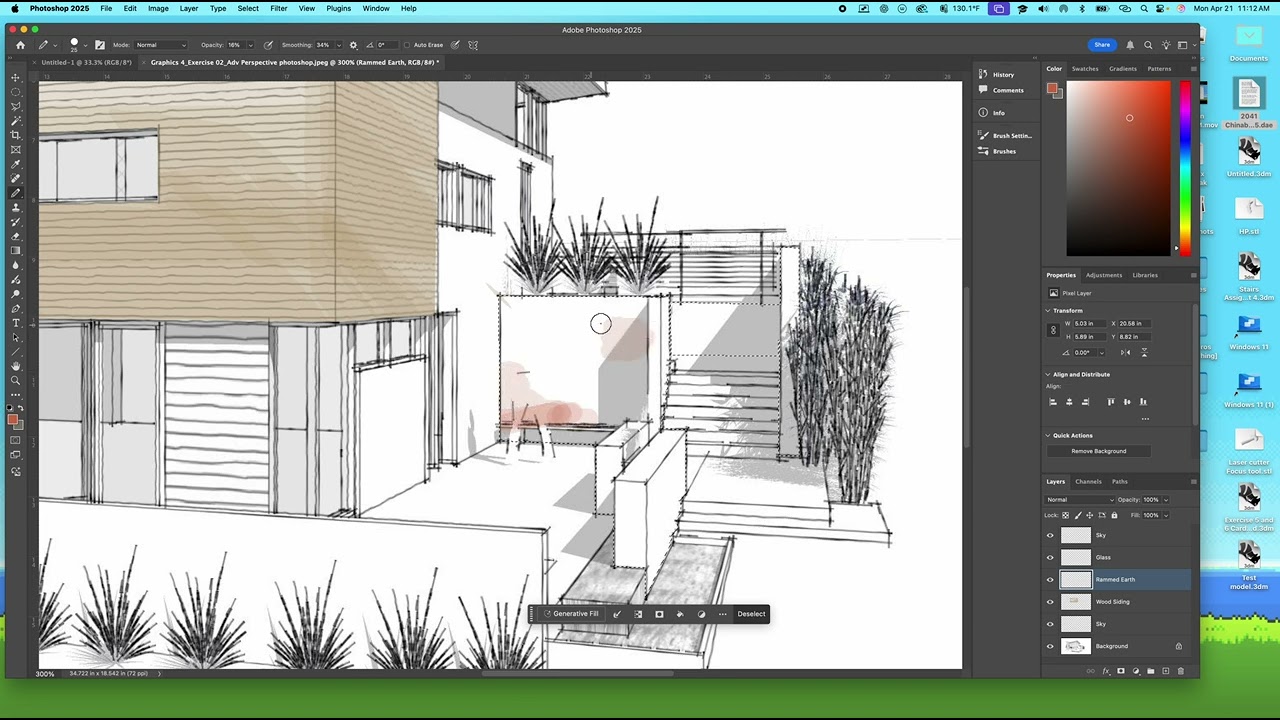
Task: Click the Remove Background button
Action: point(1098,451)
